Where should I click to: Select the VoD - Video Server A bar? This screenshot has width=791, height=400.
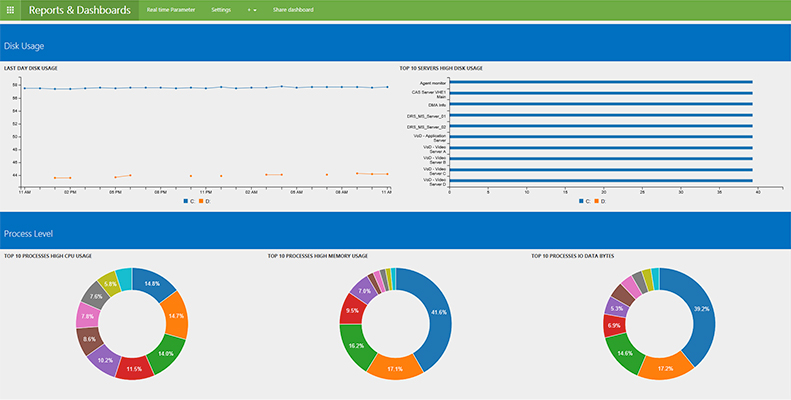pos(601,148)
